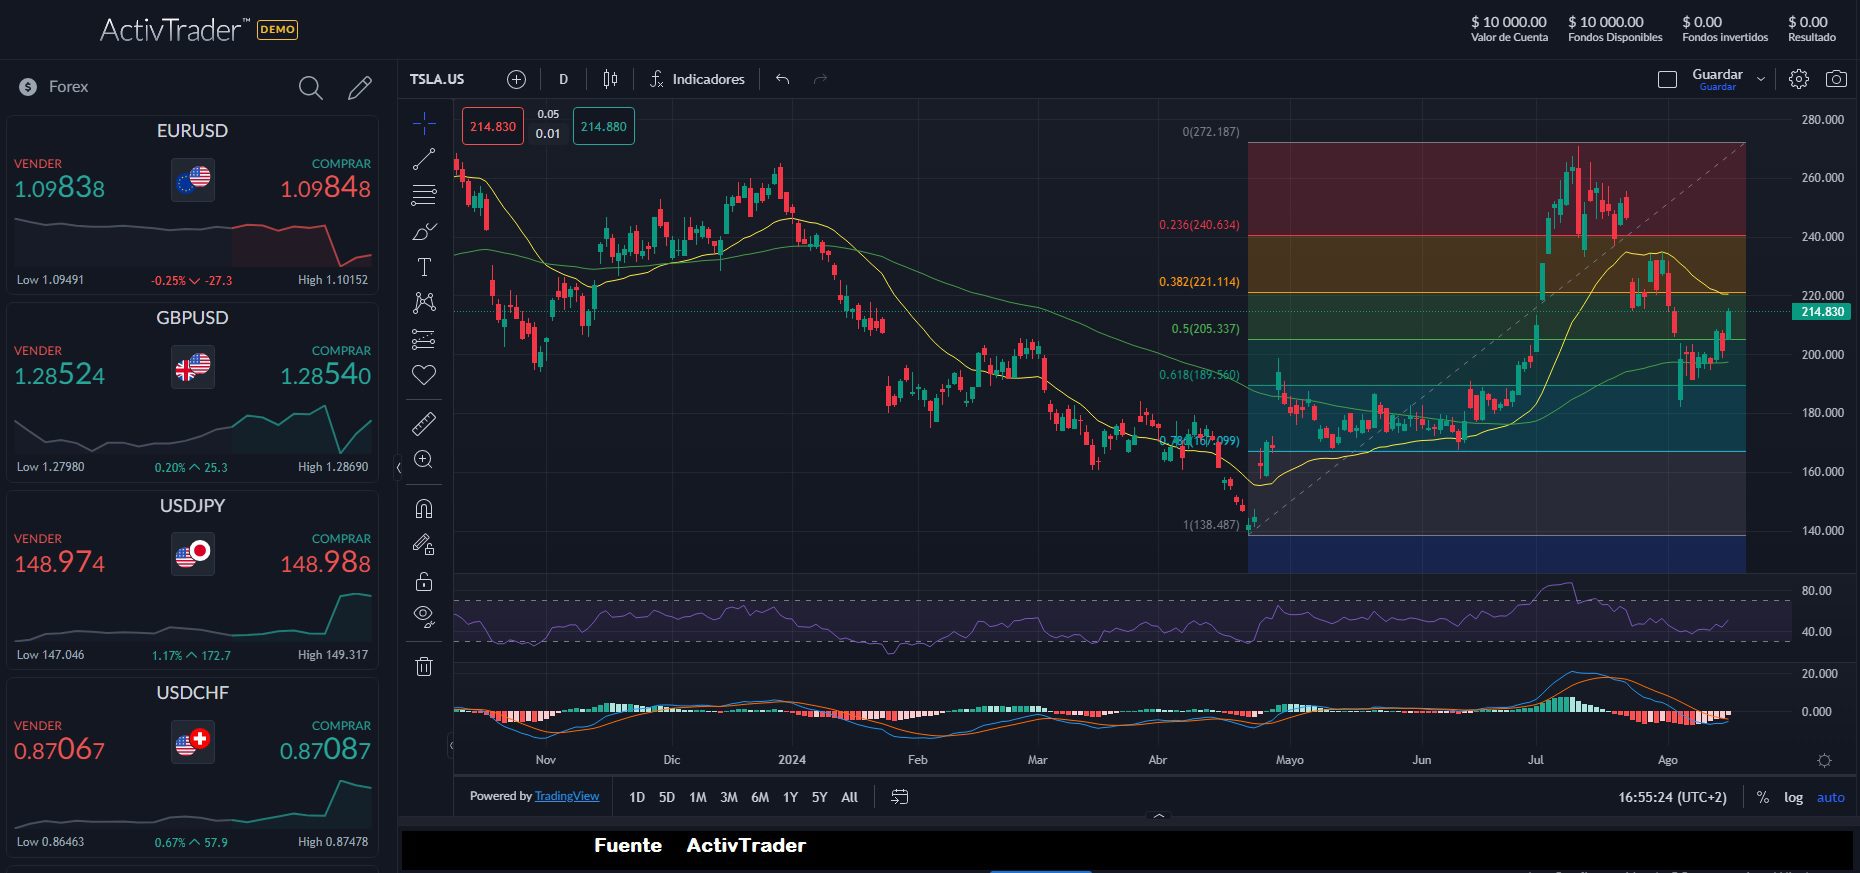Click the ruler measure tool

pos(424,424)
